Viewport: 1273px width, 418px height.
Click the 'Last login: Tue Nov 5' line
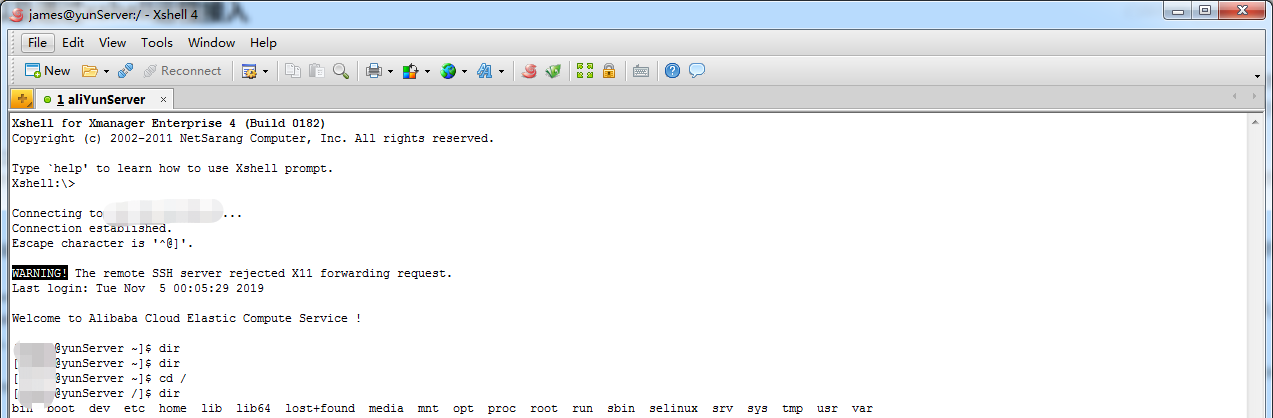click(137, 288)
